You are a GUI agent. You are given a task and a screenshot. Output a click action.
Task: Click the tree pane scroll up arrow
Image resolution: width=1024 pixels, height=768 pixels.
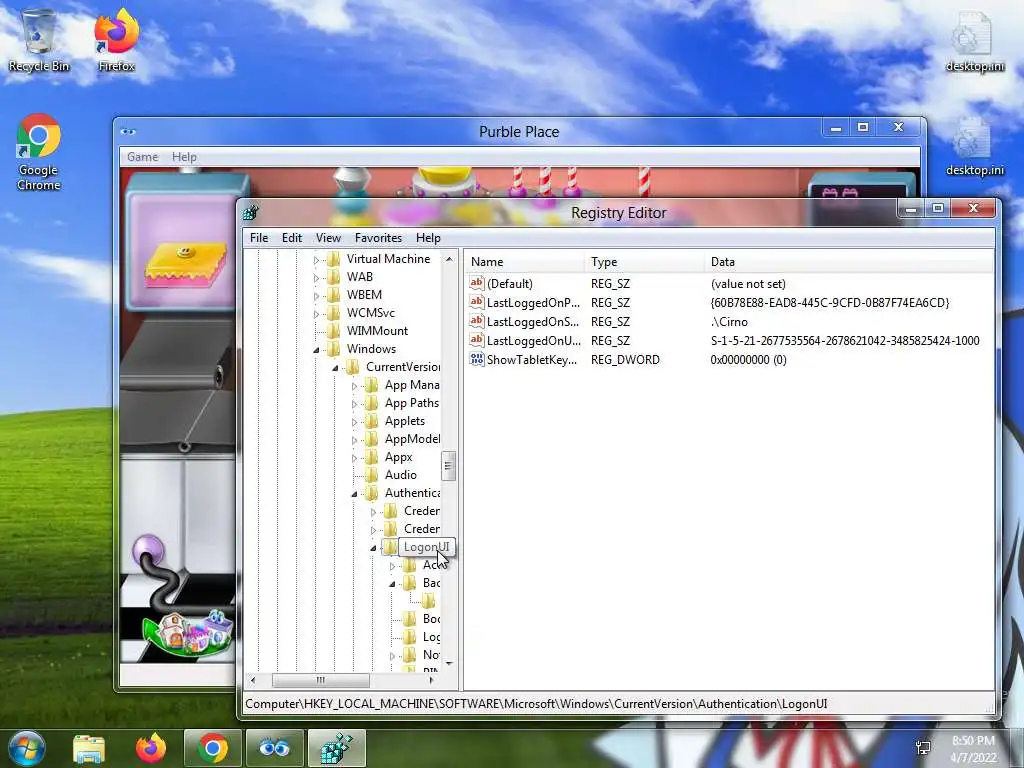coord(449,259)
